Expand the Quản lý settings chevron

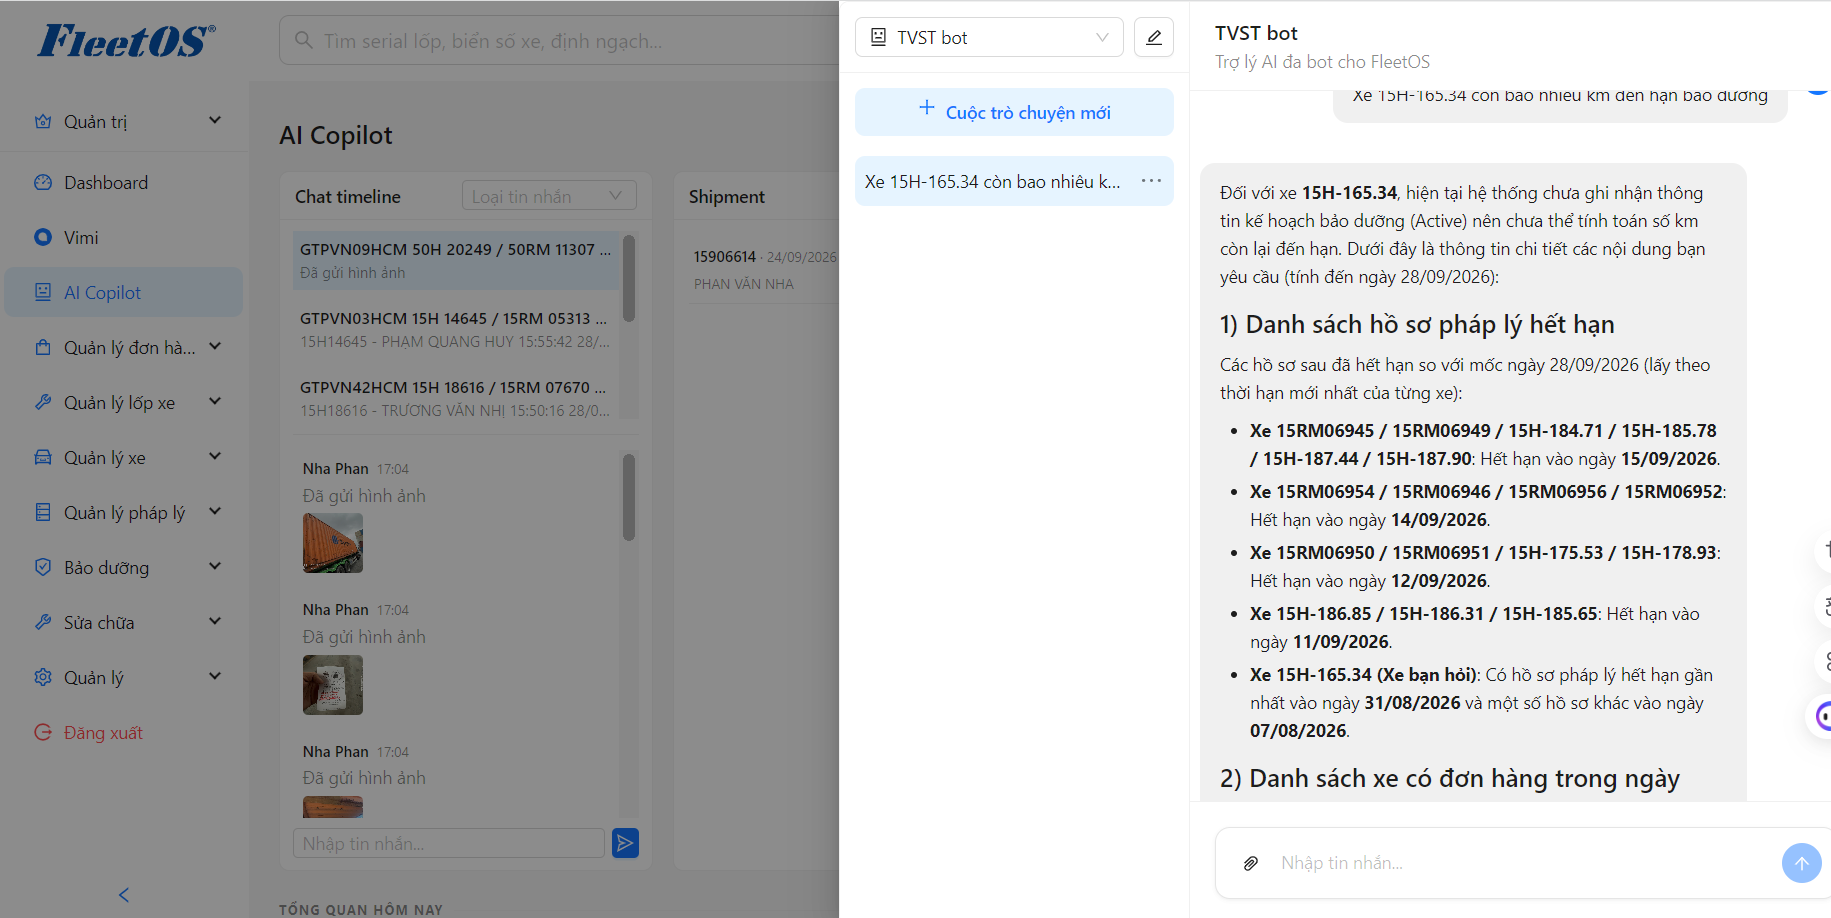(215, 677)
